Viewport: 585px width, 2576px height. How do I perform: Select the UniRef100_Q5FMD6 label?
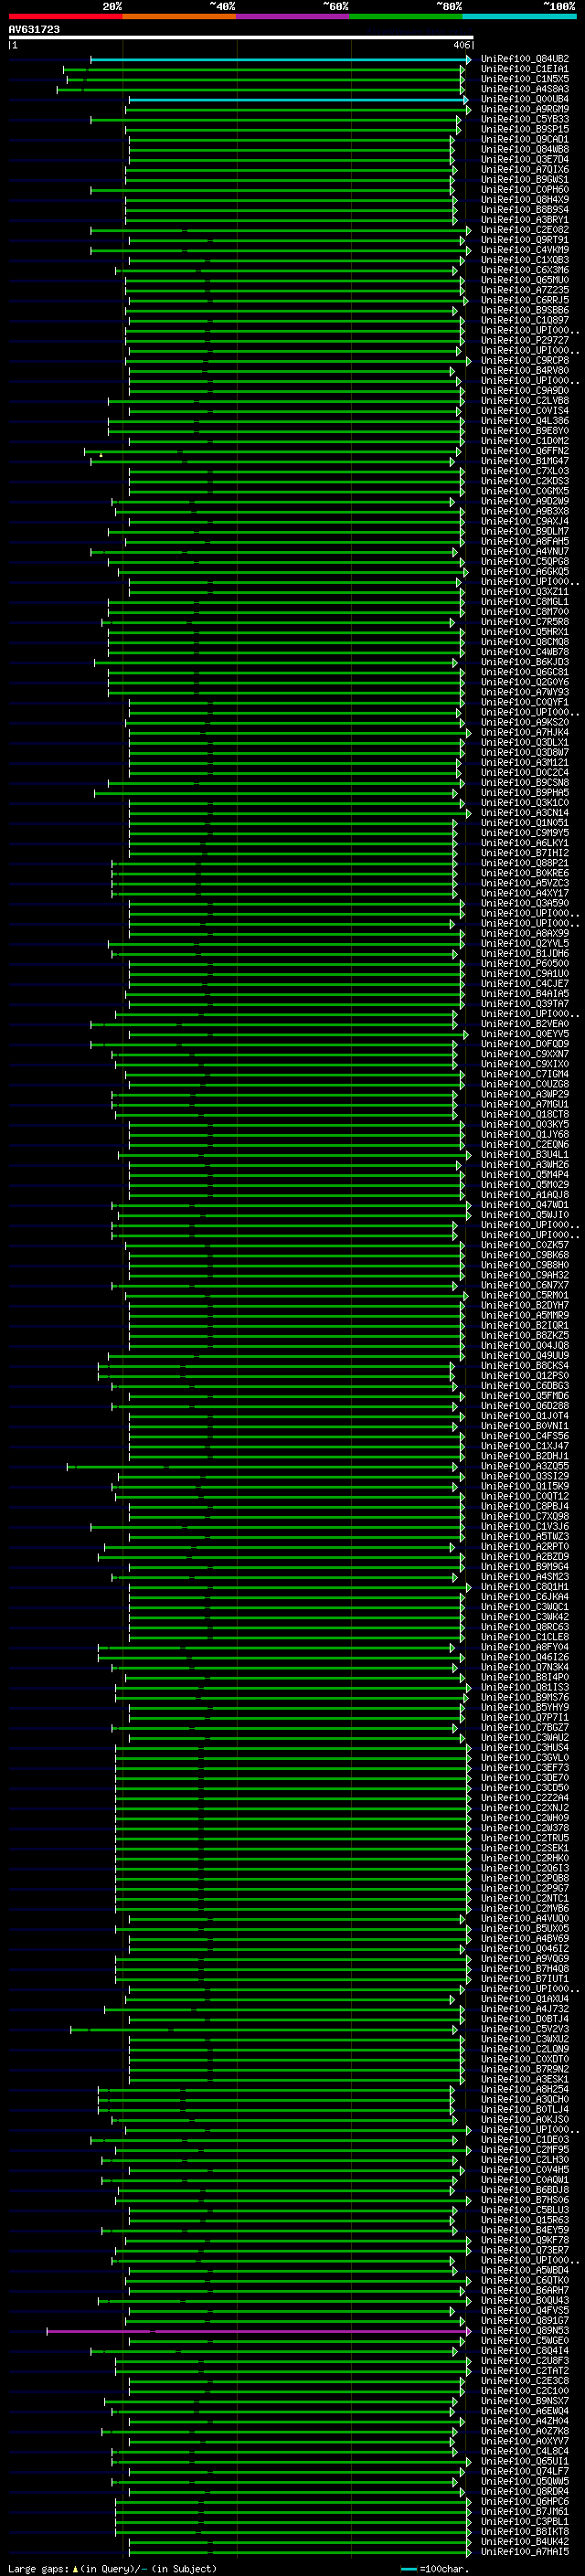(x=525, y=1395)
